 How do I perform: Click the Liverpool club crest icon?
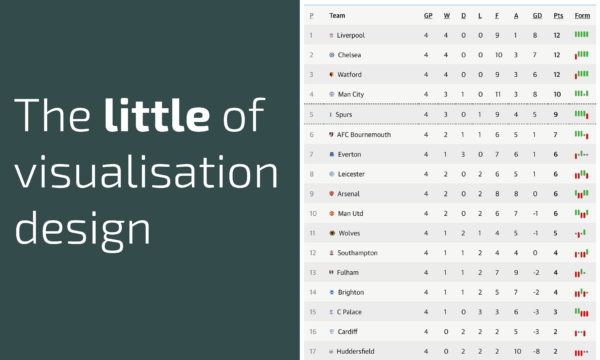(331, 35)
